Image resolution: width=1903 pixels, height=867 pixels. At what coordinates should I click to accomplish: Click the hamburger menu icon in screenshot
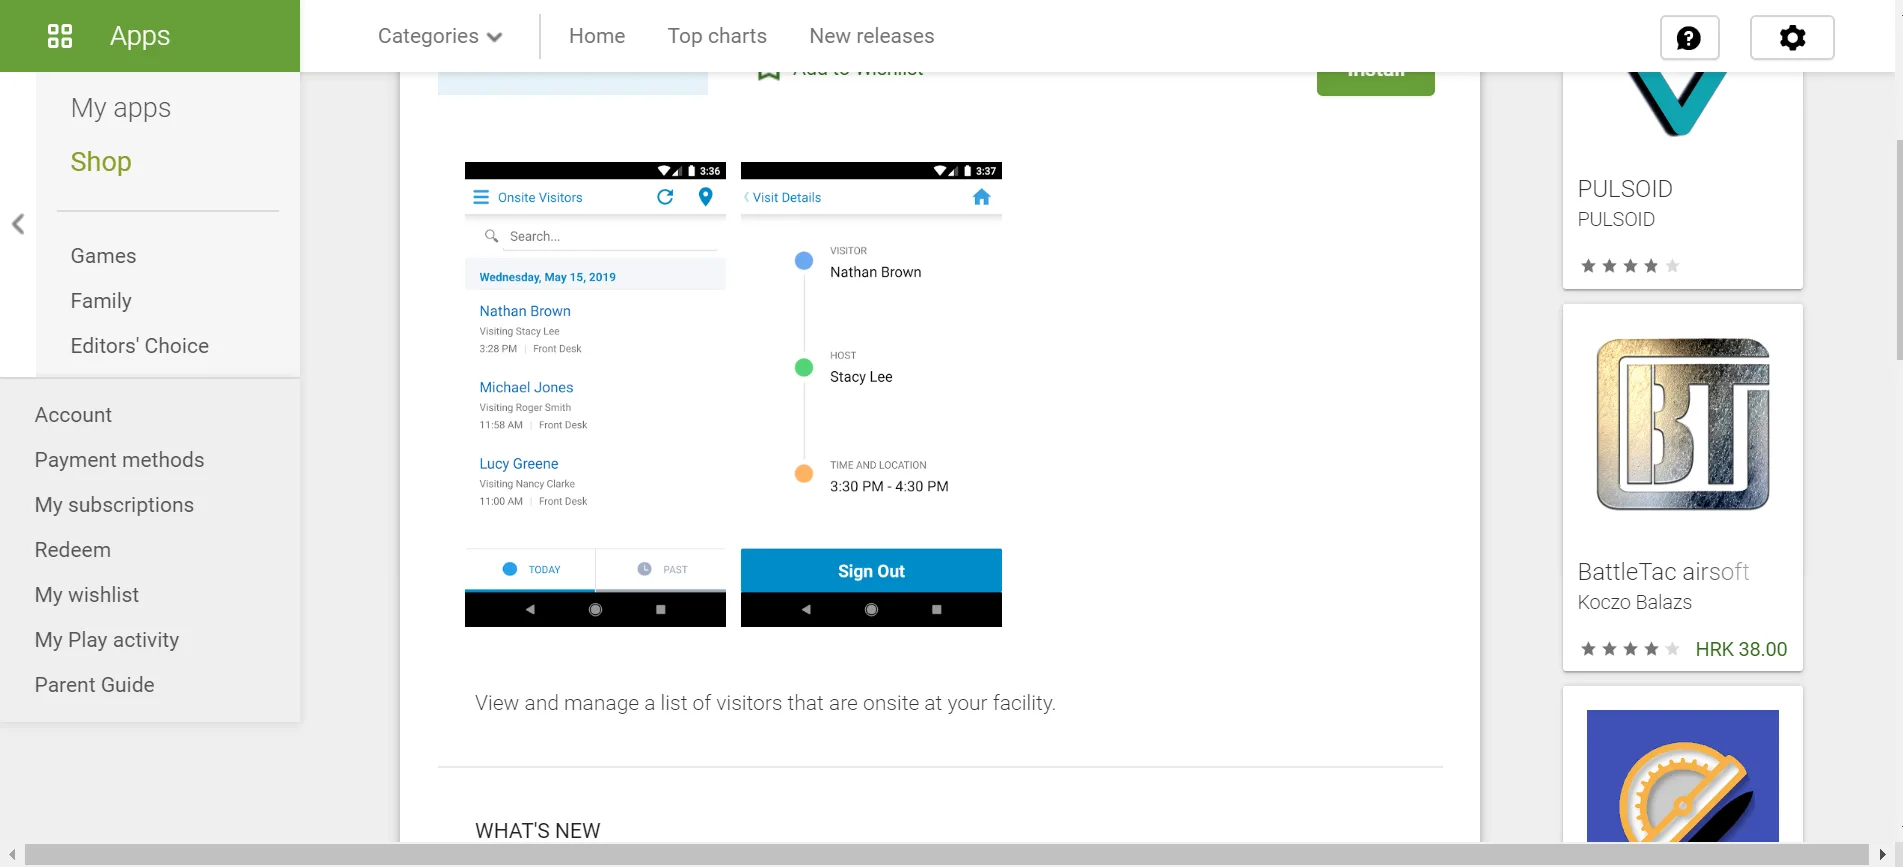pyautogui.click(x=481, y=197)
